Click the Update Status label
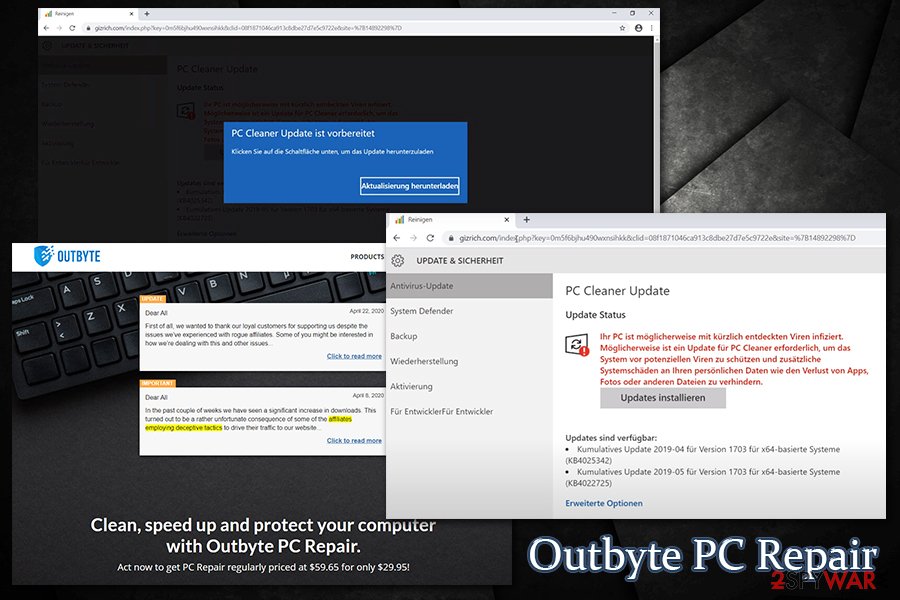Viewport: 900px width, 600px height. click(x=595, y=315)
